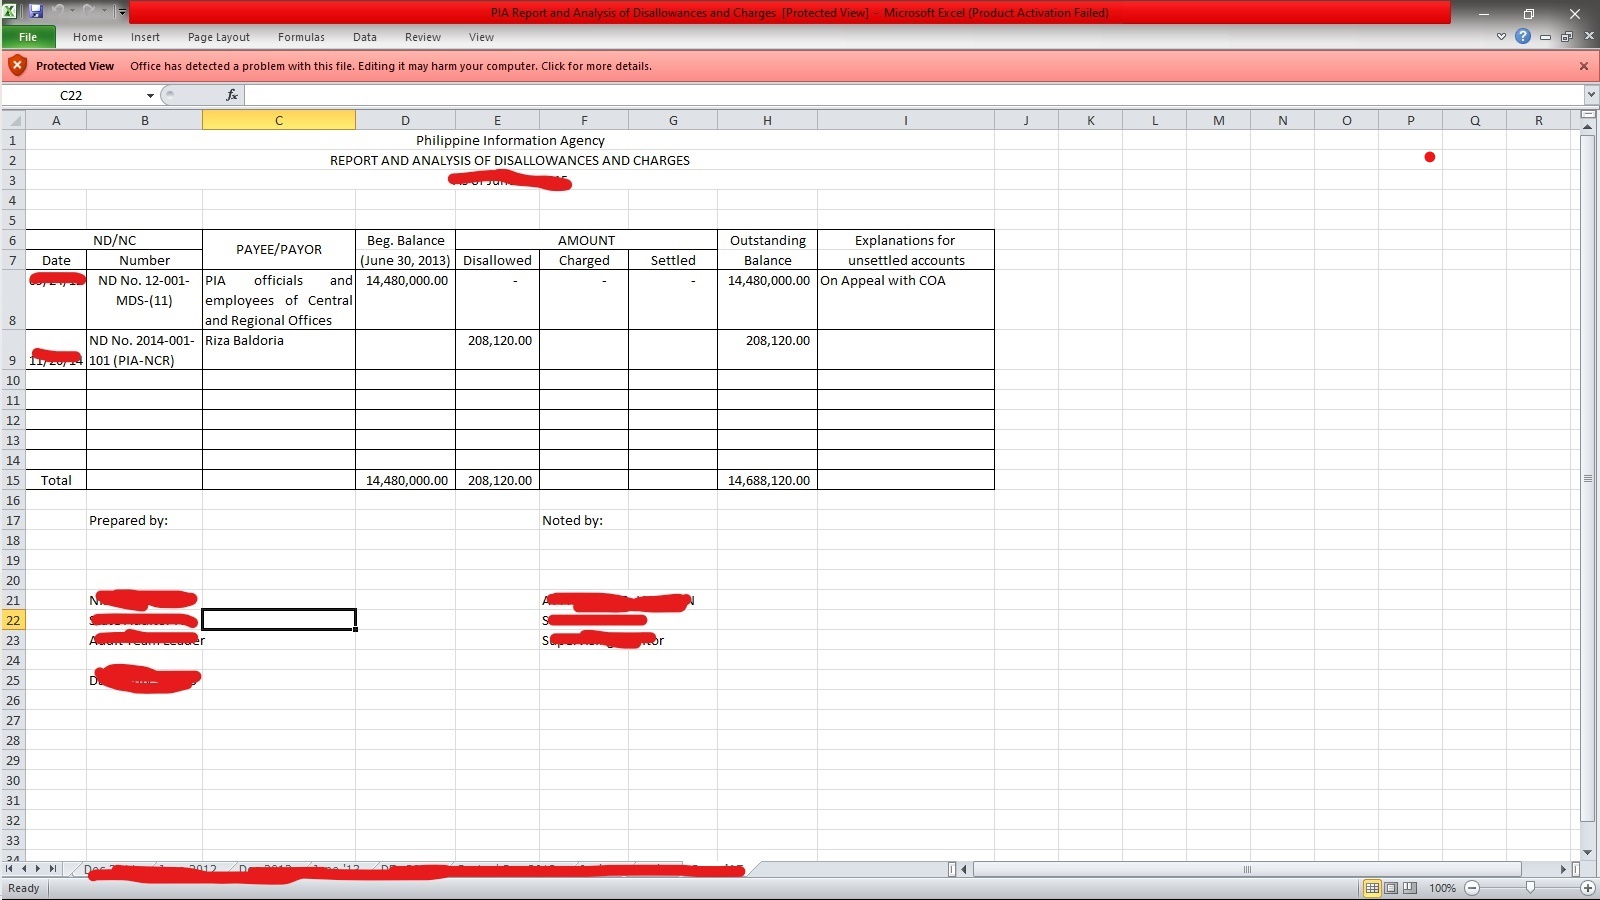Click the 'Settled' column header cell

(673, 260)
